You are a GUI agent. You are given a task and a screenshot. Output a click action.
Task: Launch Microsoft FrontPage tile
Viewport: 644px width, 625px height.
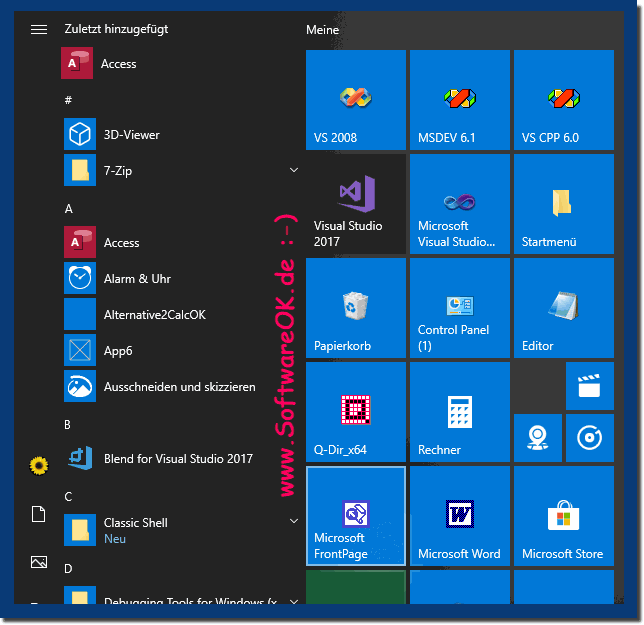[x=356, y=515]
